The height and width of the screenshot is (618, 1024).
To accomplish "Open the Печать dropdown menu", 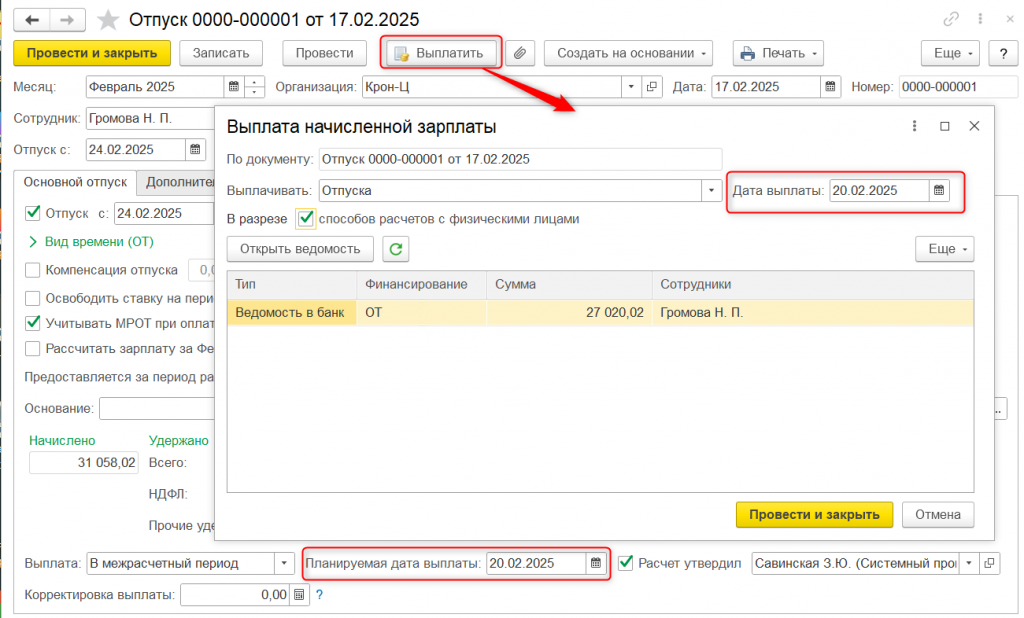I will point(778,53).
